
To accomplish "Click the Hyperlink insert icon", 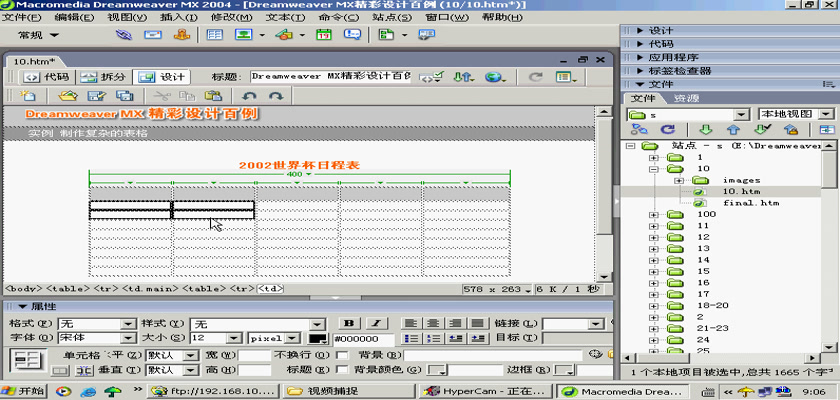I will tap(124, 35).
